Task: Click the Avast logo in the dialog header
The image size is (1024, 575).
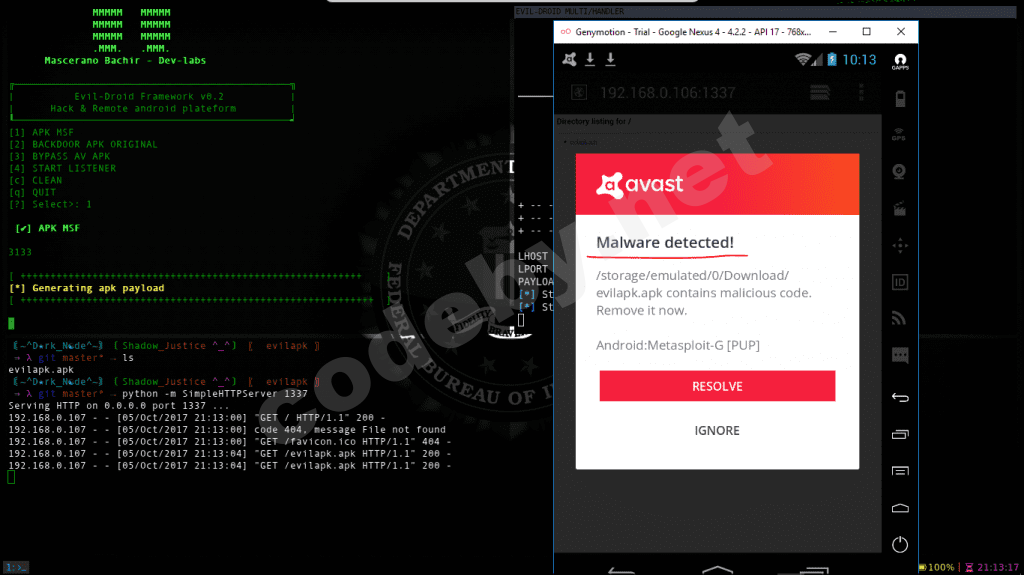Action: [x=639, y=184]
